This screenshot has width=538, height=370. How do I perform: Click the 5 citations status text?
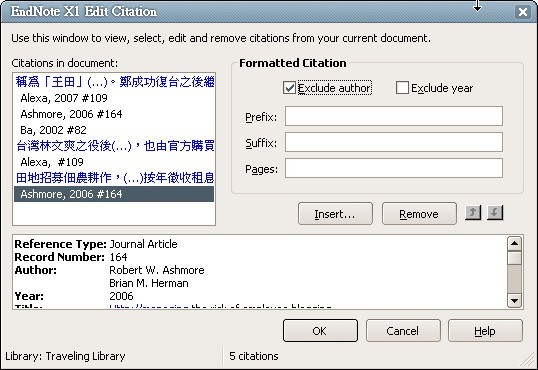254,356
